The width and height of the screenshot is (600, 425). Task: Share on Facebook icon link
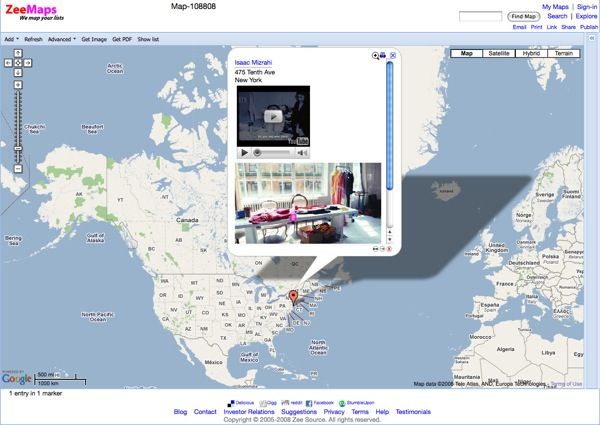tap(320, 403)
